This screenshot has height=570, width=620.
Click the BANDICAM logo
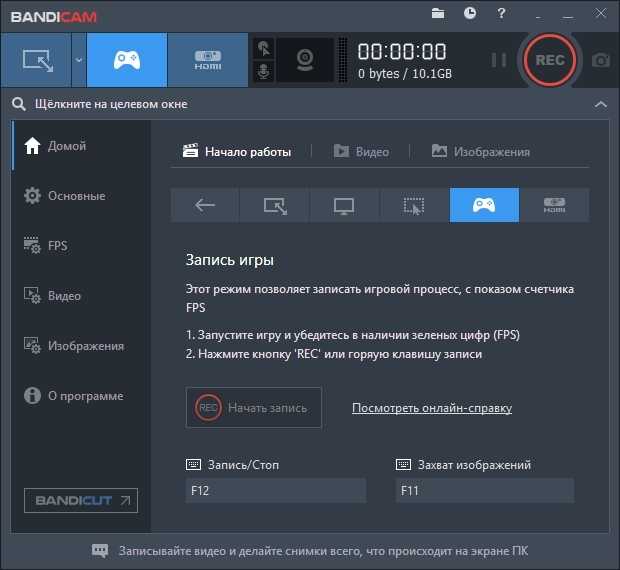(54, 17)
